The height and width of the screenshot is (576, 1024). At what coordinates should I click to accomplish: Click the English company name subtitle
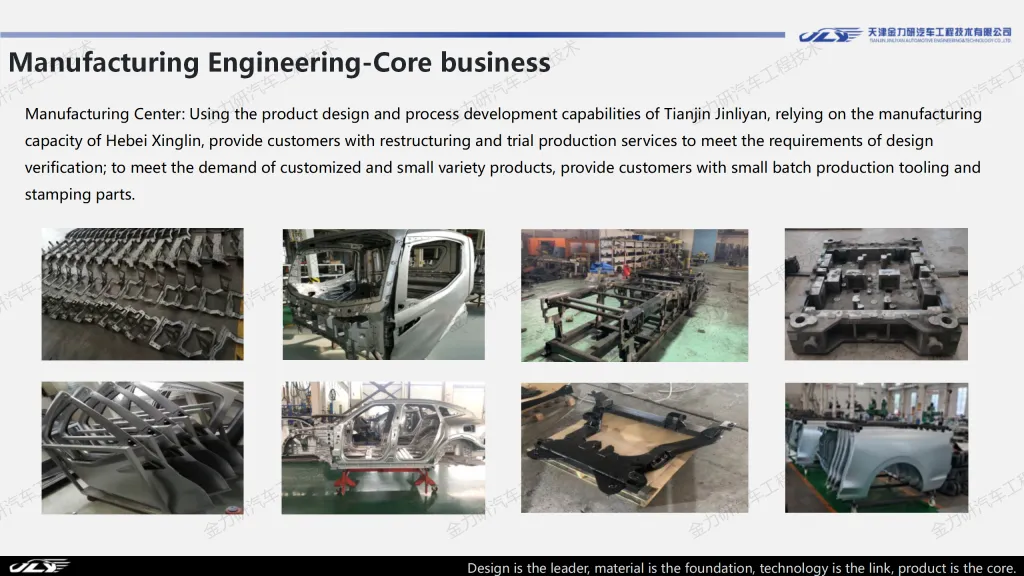tap(938, 41)
